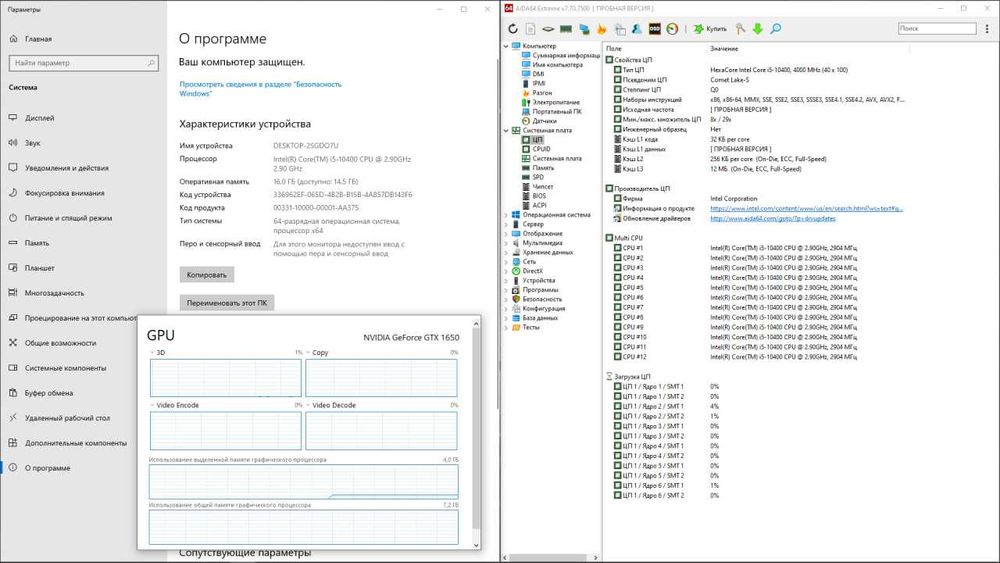Collapse the top-level Системная плата tree node
The width and height of the screenshot is (1000, 563).
[506, 130]
